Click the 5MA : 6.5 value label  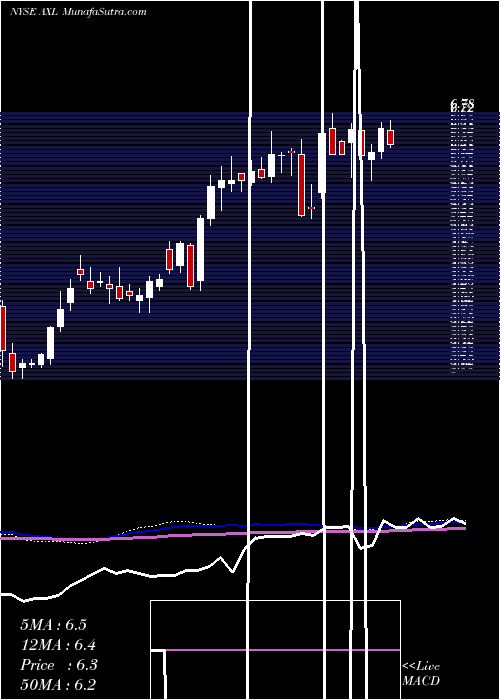click(x=53, y=625)
